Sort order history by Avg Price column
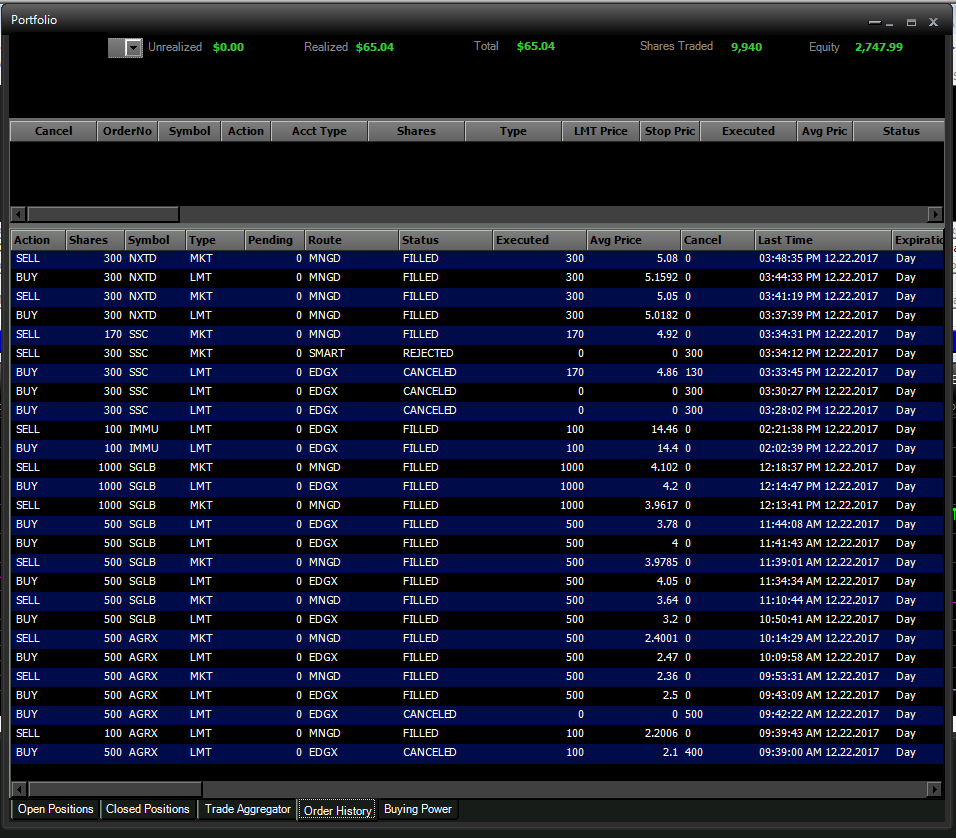Viewport: 956px width, 838px height. click(633, 240)
